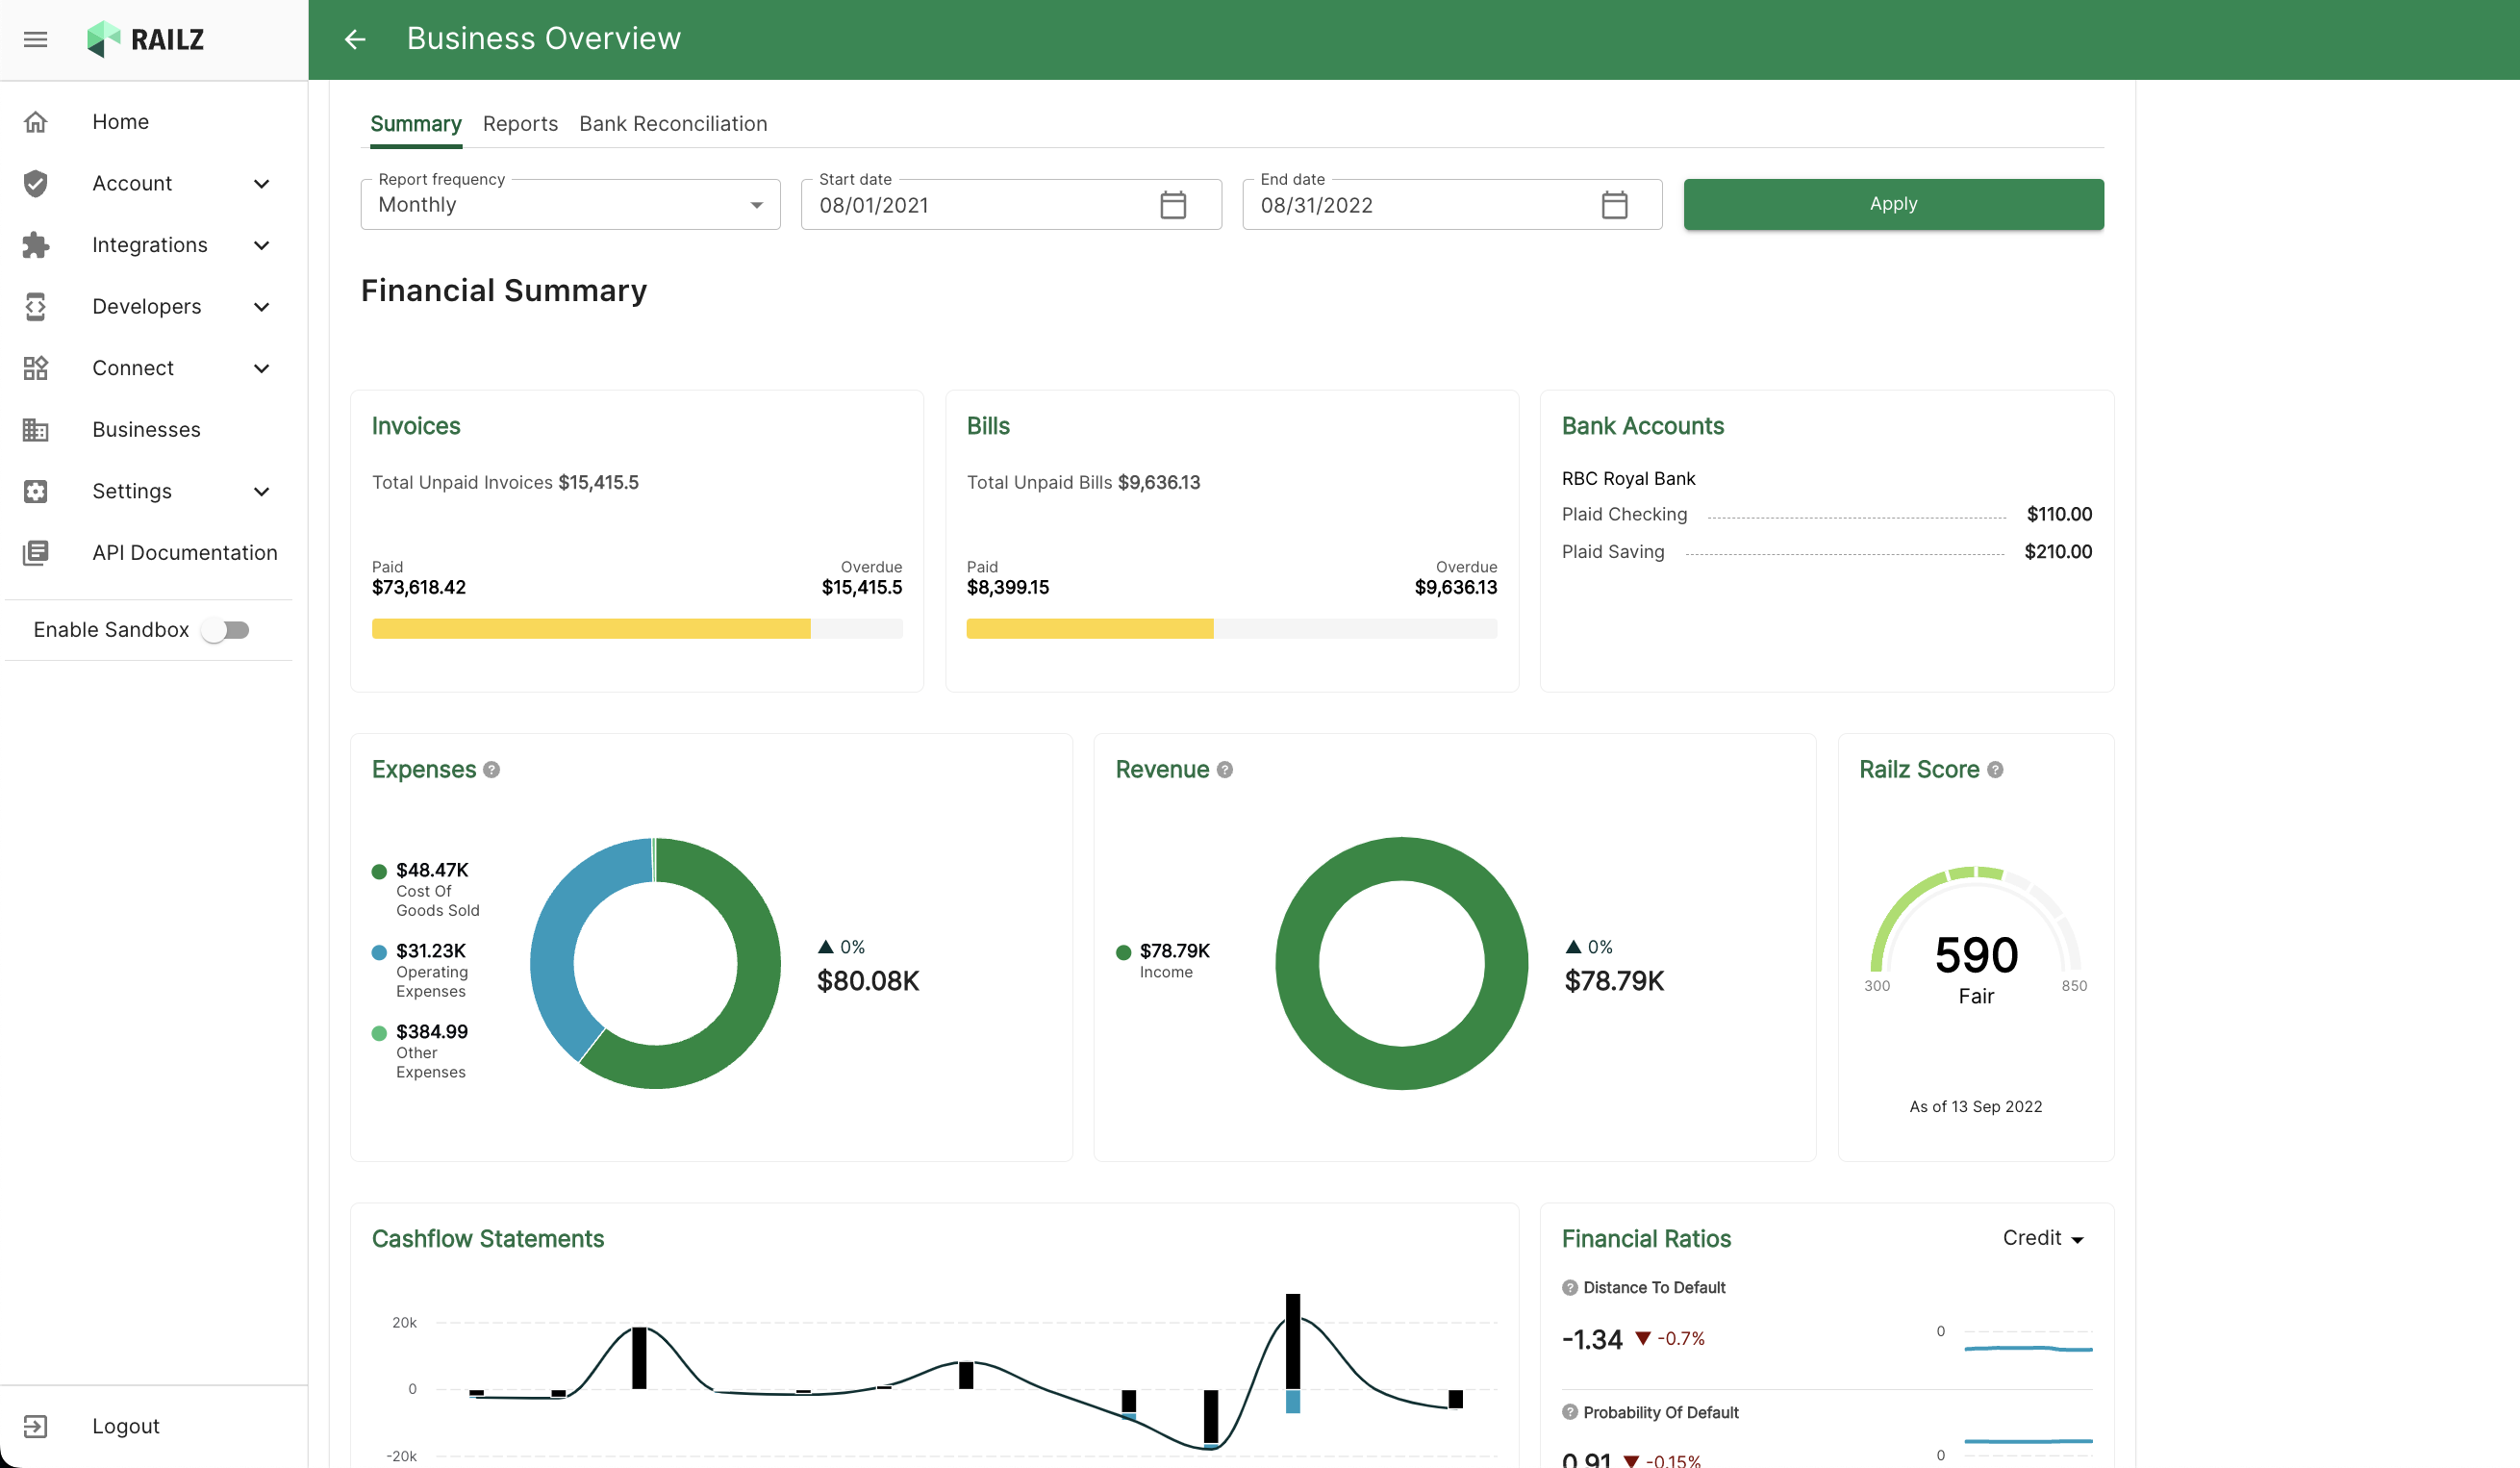The height and width of the screenshot is (1468, 2520).
Task: Click the Distance To Default help icon
Action: pos(1569,1288)
